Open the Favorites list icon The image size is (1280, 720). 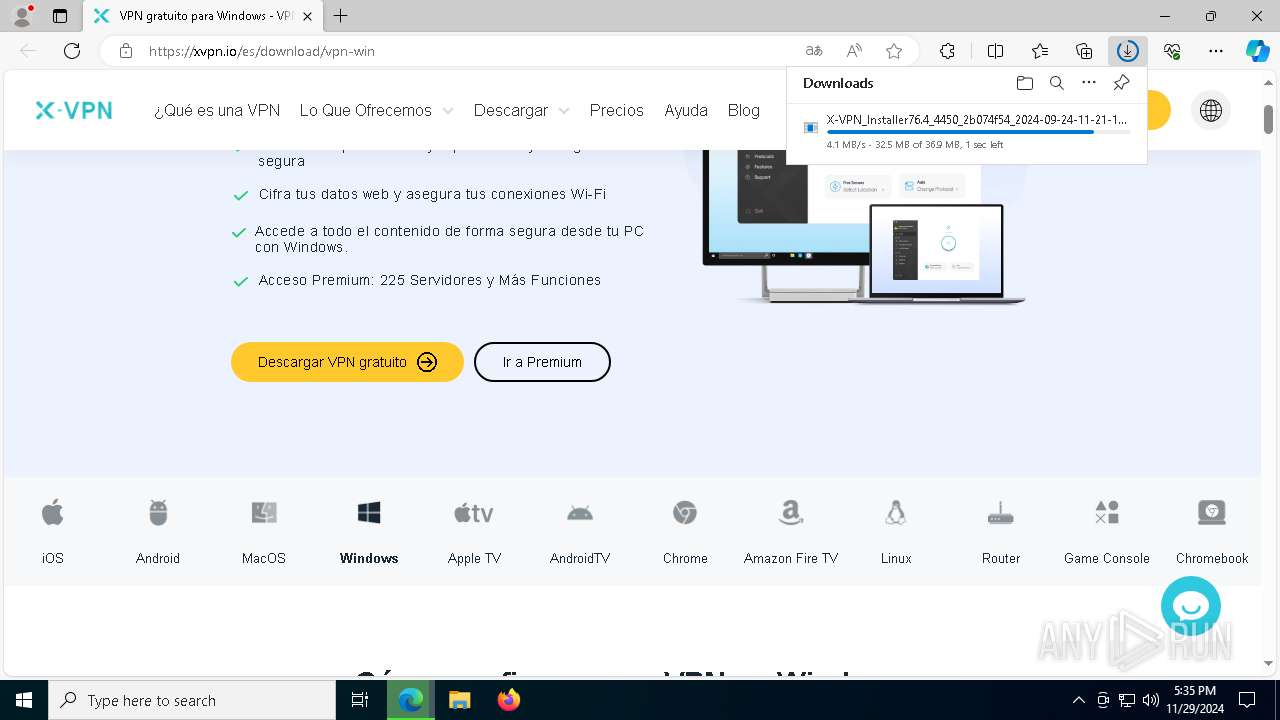click(x=1040, y=51)
